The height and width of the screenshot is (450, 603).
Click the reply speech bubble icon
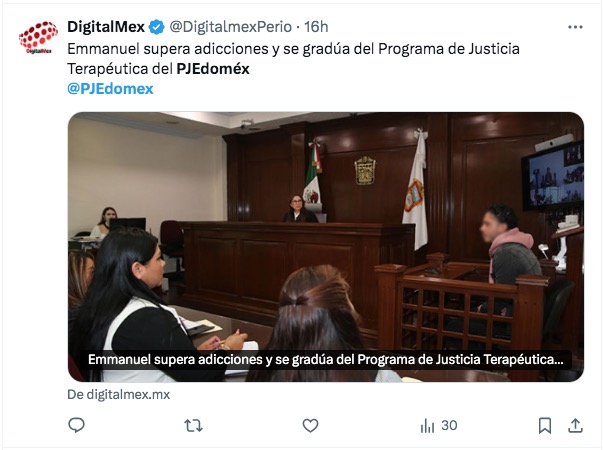(76, 425)
